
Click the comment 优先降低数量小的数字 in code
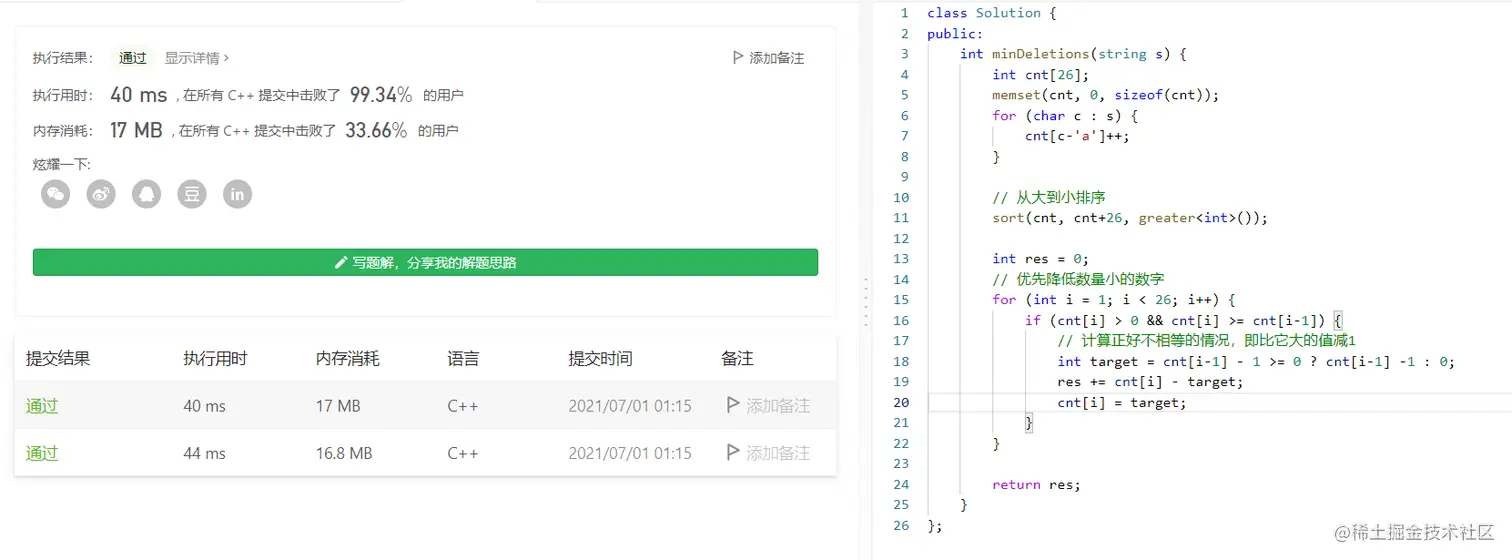point(1078,279)
